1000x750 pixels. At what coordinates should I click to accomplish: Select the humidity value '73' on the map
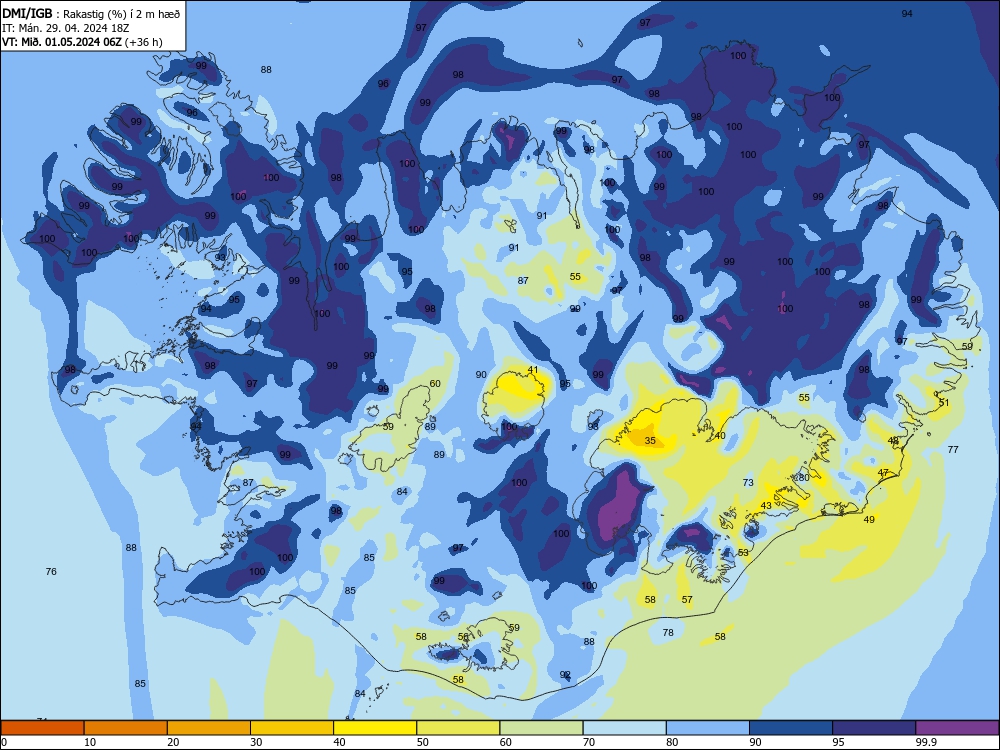748,483
